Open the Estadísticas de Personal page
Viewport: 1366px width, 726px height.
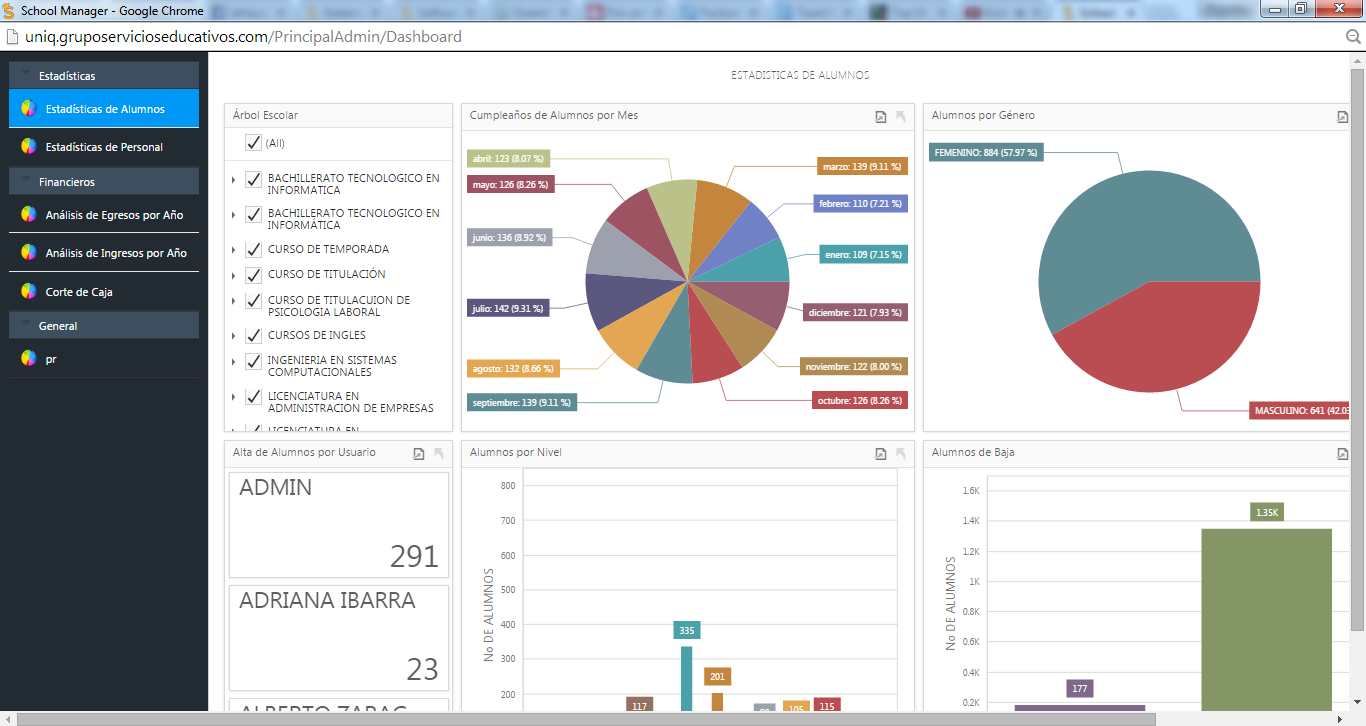coord(104,146)
